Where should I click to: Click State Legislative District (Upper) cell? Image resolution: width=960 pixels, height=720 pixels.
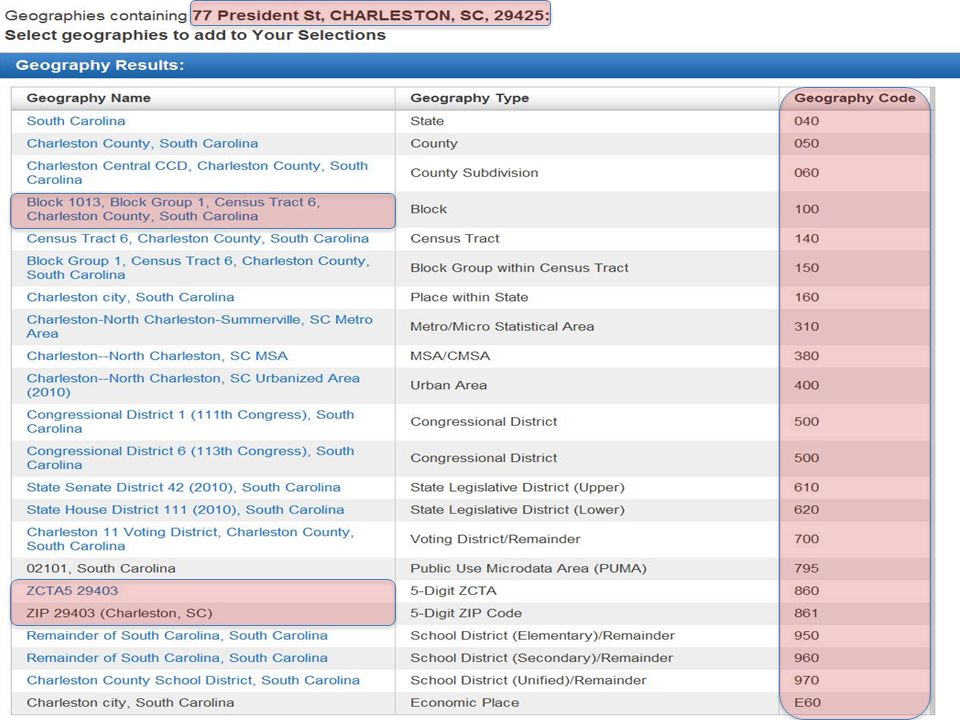[517, 487]
